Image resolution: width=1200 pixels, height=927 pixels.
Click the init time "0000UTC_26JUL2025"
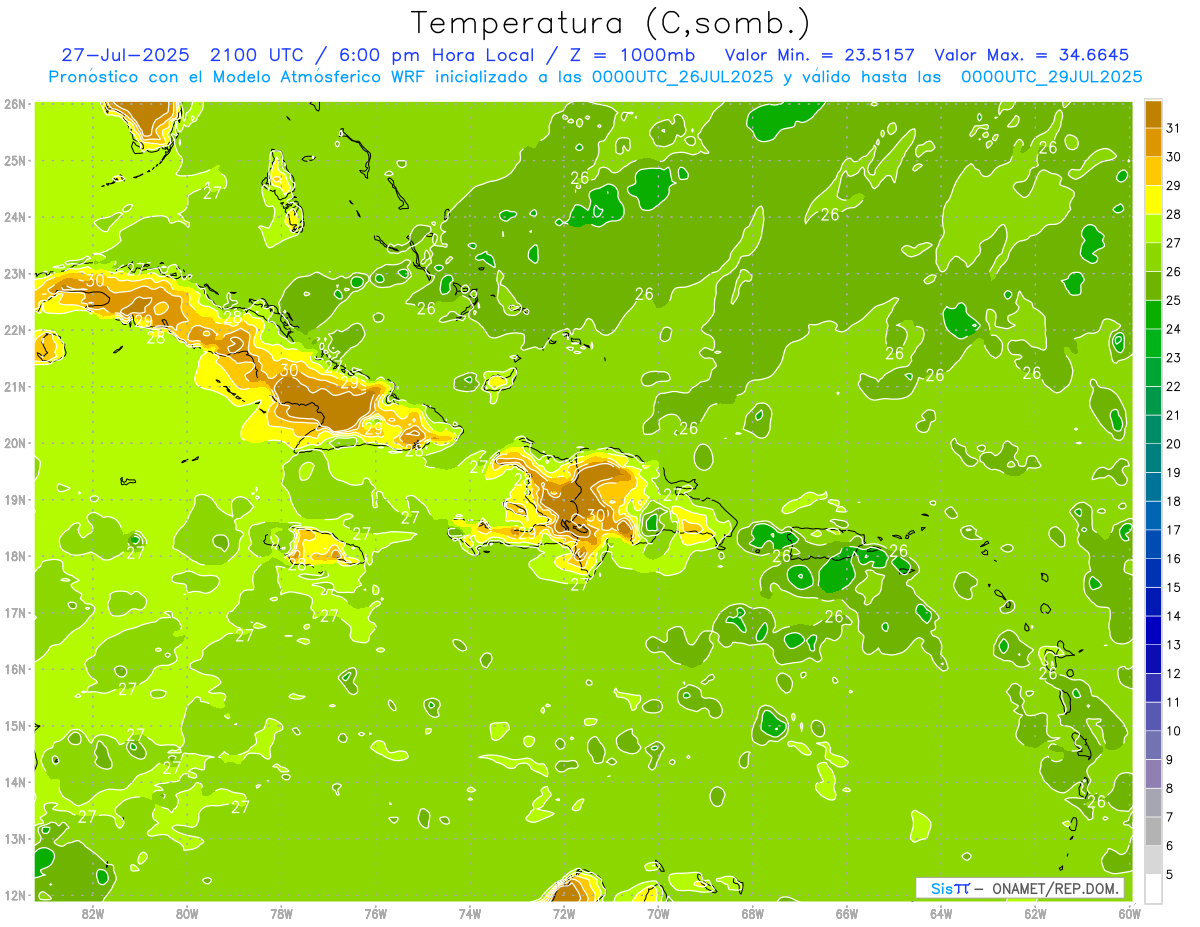[682, 77]
